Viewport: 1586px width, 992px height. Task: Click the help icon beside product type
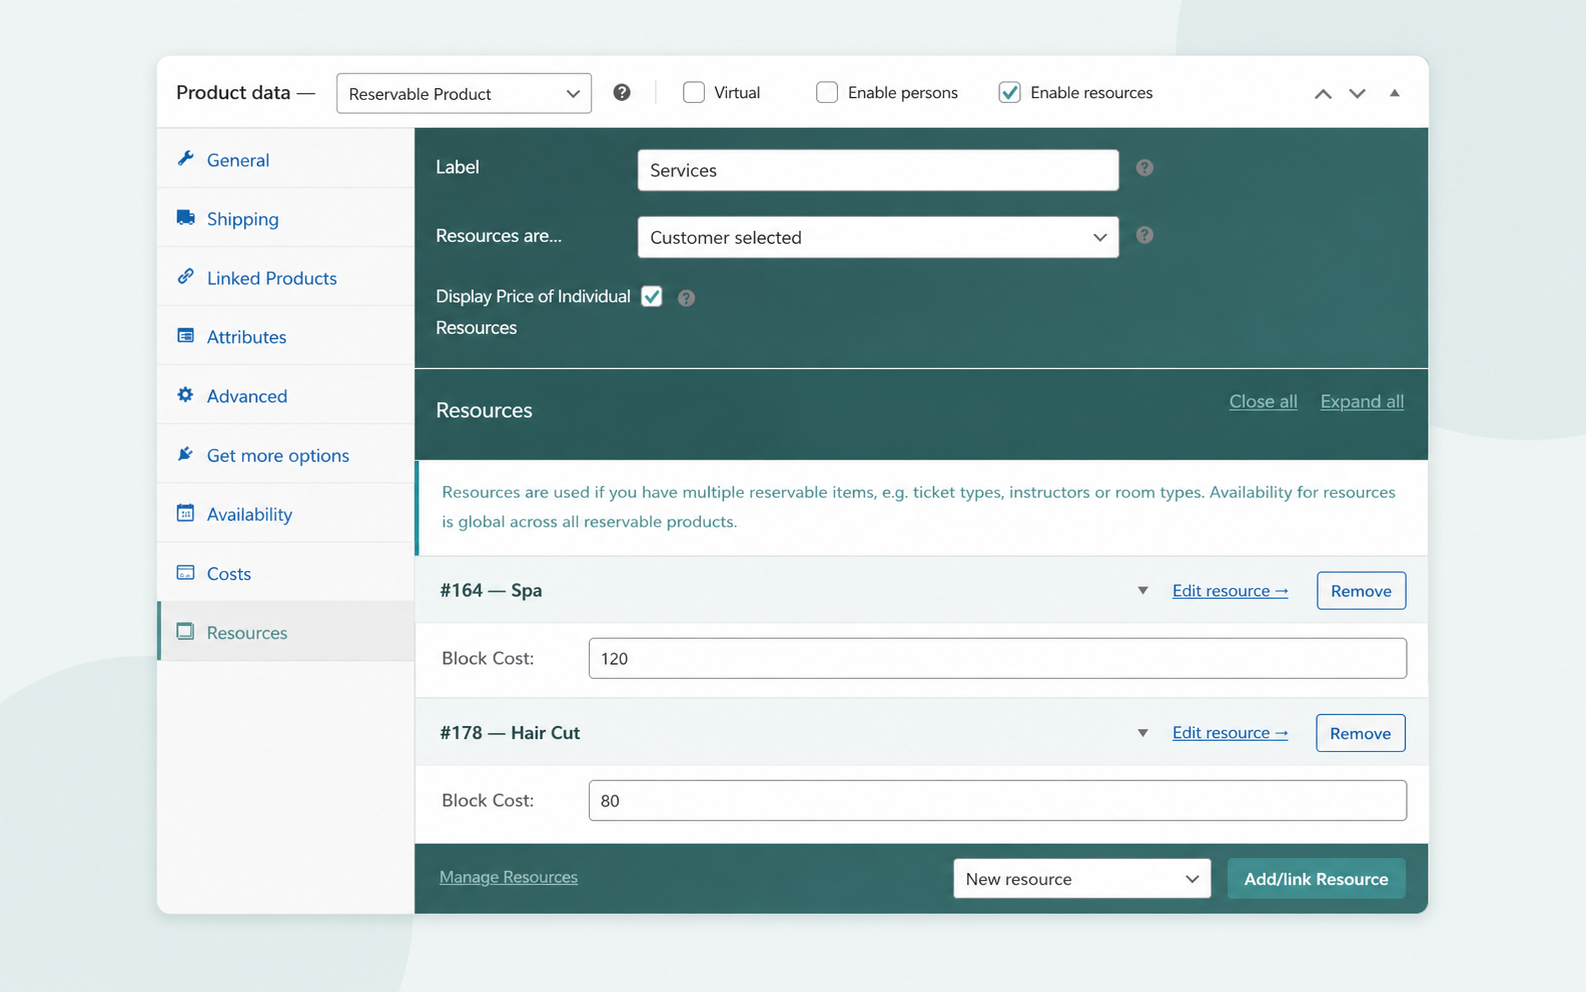point(622,93)
